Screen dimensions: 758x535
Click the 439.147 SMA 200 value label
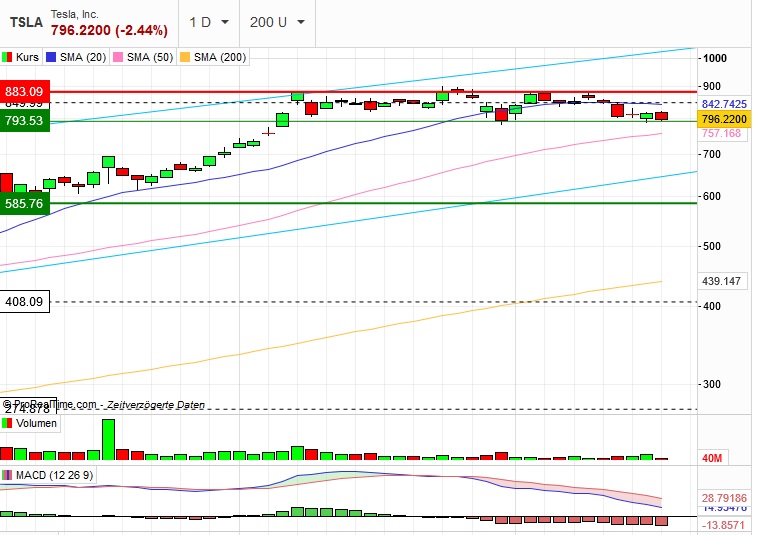click(x=721, y=281)
